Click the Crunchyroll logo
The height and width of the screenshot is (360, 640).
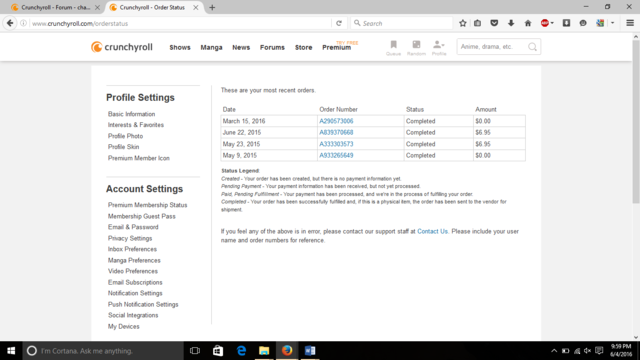pyautogui.click(x=122, y=47)
